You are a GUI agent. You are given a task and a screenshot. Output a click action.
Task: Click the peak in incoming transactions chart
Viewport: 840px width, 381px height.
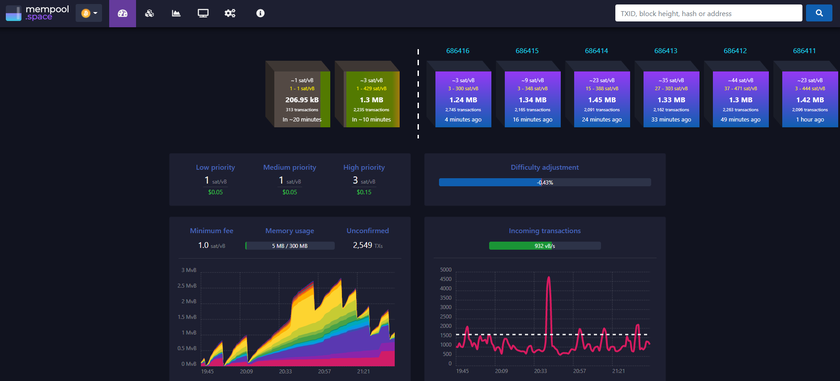click(549, 278)
